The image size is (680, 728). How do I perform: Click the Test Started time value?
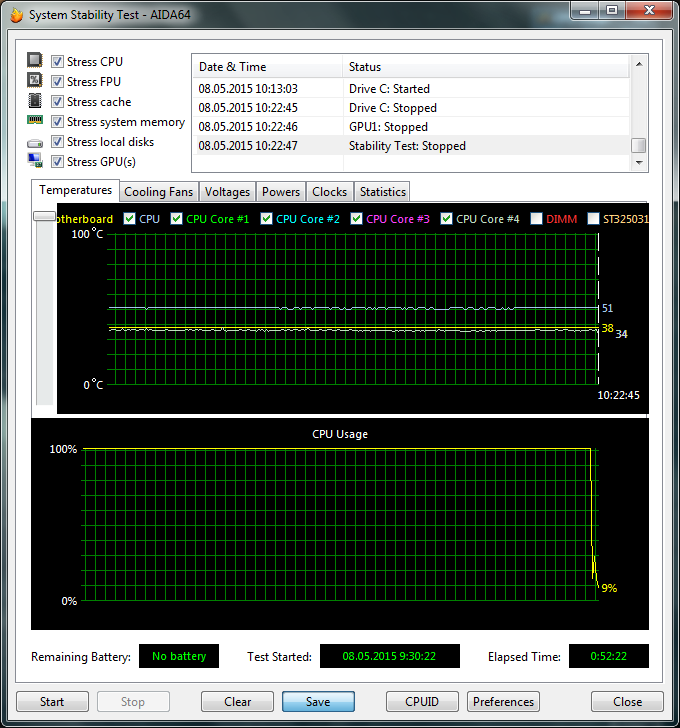point(389,656)
